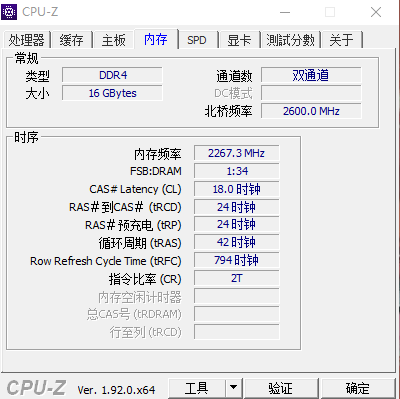Select the 主板 tab
This screenshot has height=399, width=400.
114,40
